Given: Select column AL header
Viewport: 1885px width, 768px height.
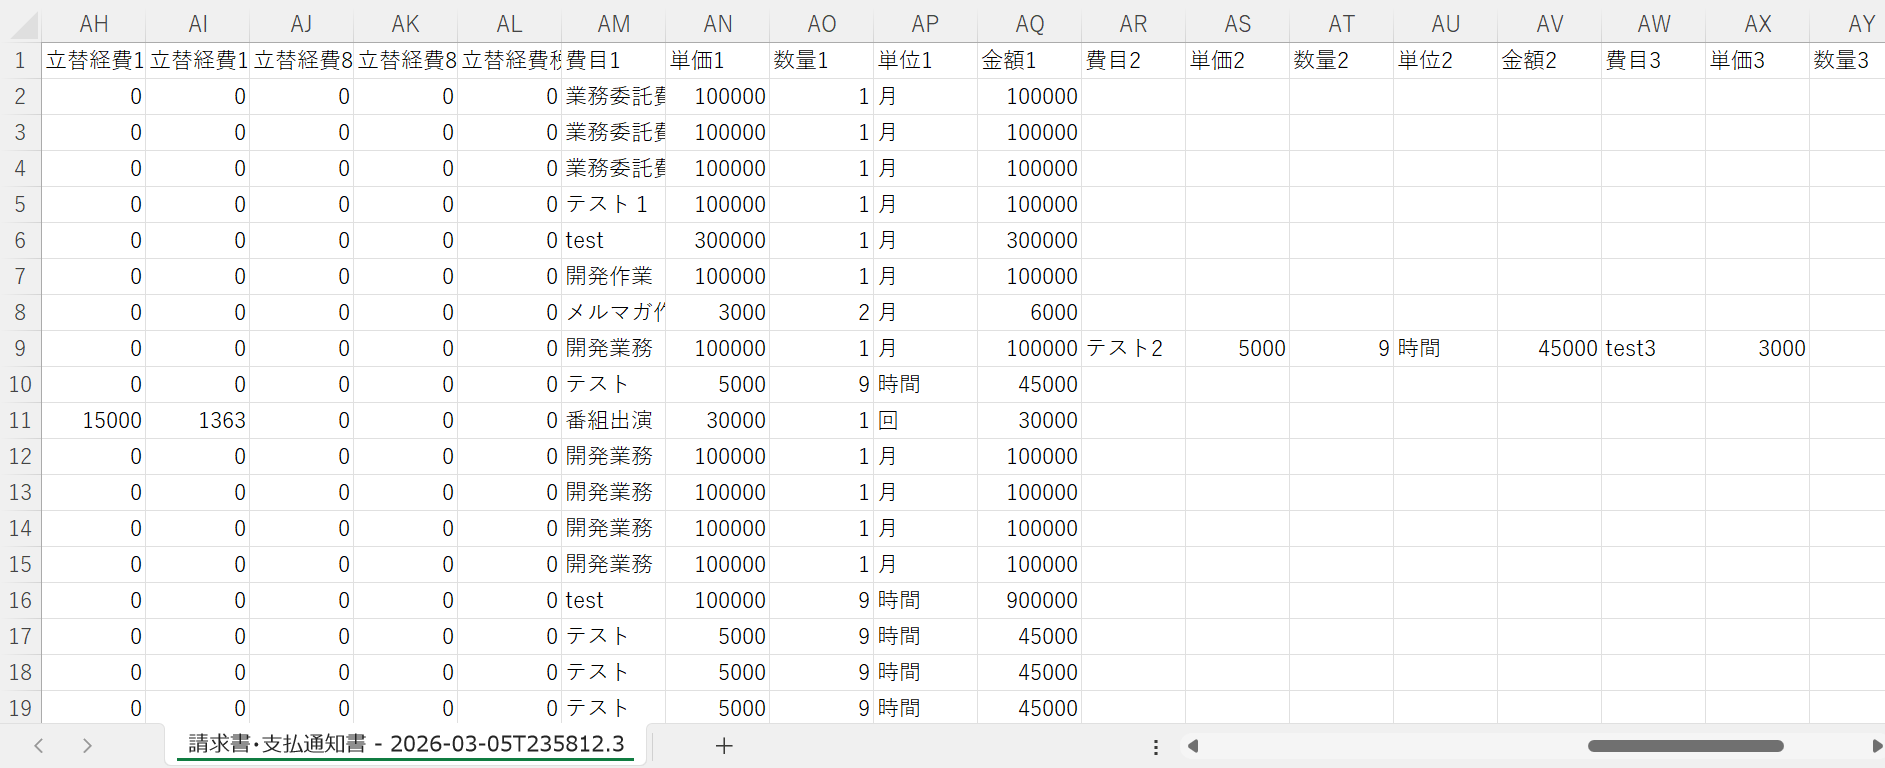Looking at the screenshot, I should [510, 24].
